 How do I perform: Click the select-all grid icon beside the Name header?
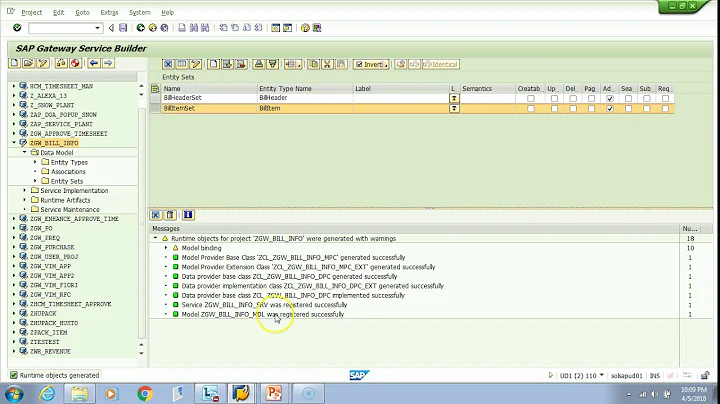[x=155, y=89]
